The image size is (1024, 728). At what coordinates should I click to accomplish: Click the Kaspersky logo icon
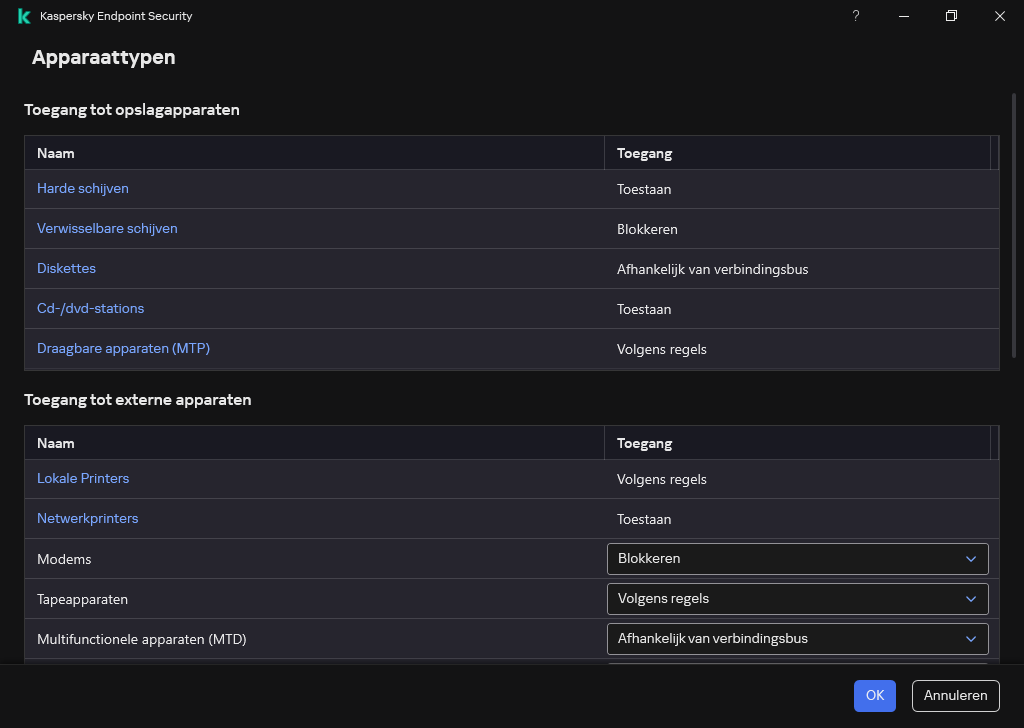tap(22, 16)
